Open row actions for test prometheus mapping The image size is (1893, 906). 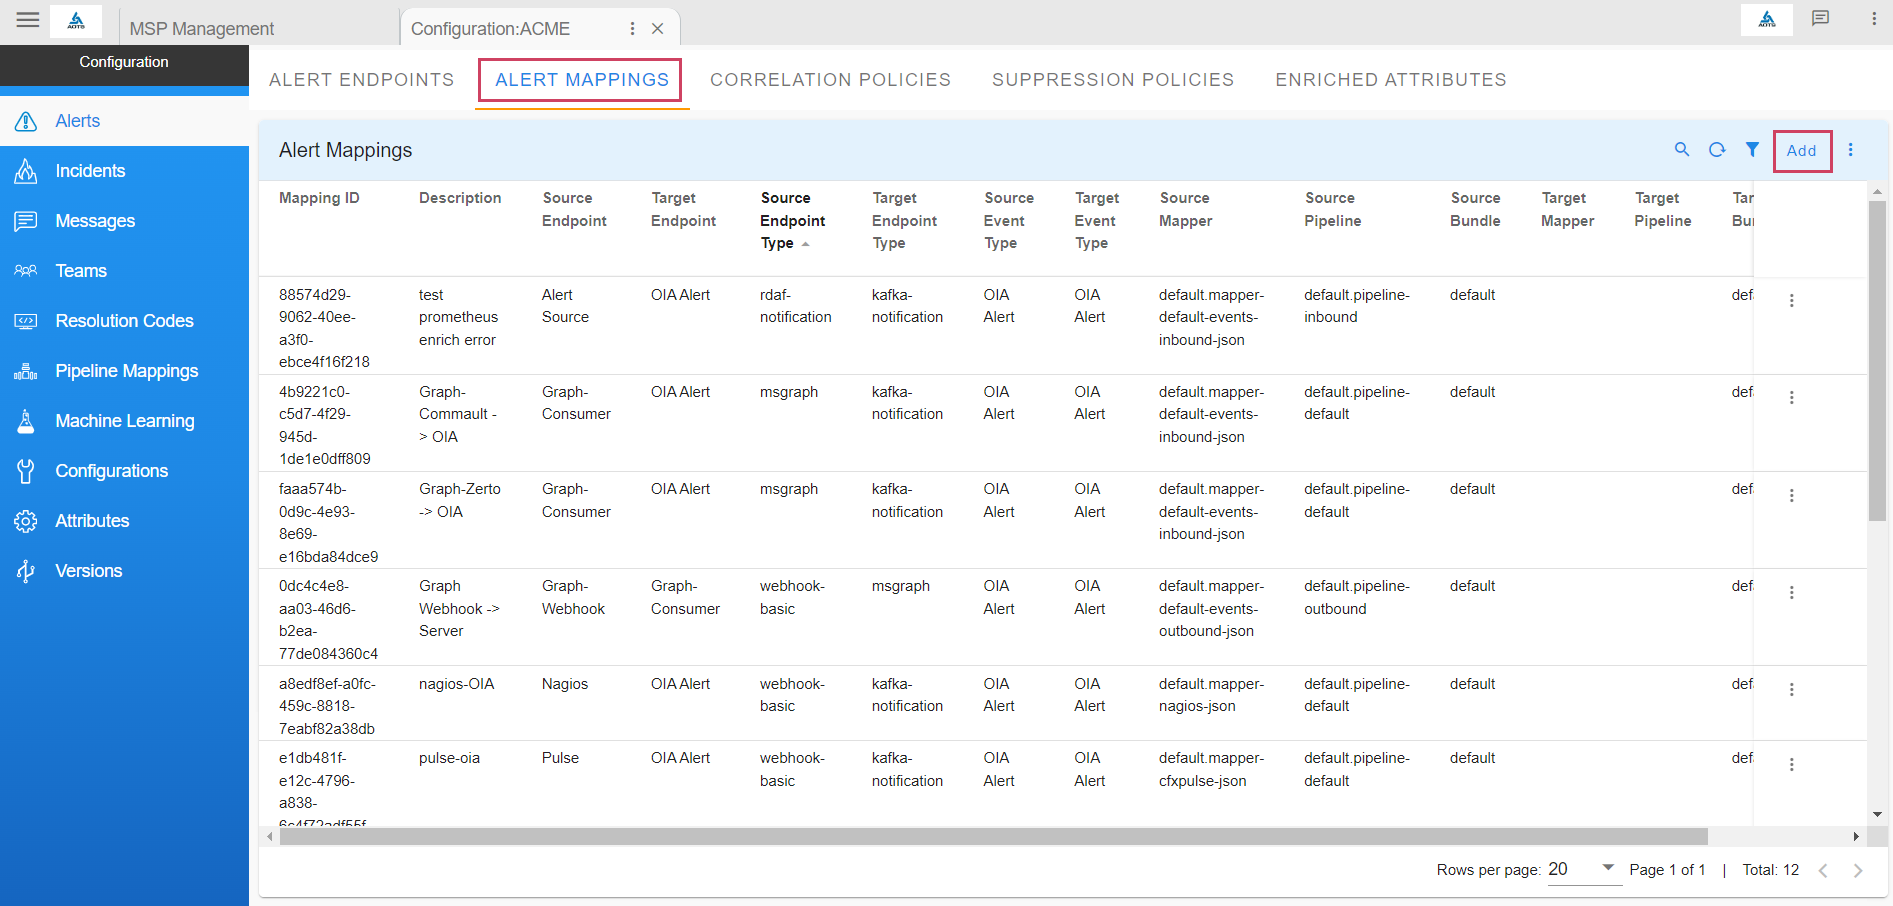tap(1791, 301)
